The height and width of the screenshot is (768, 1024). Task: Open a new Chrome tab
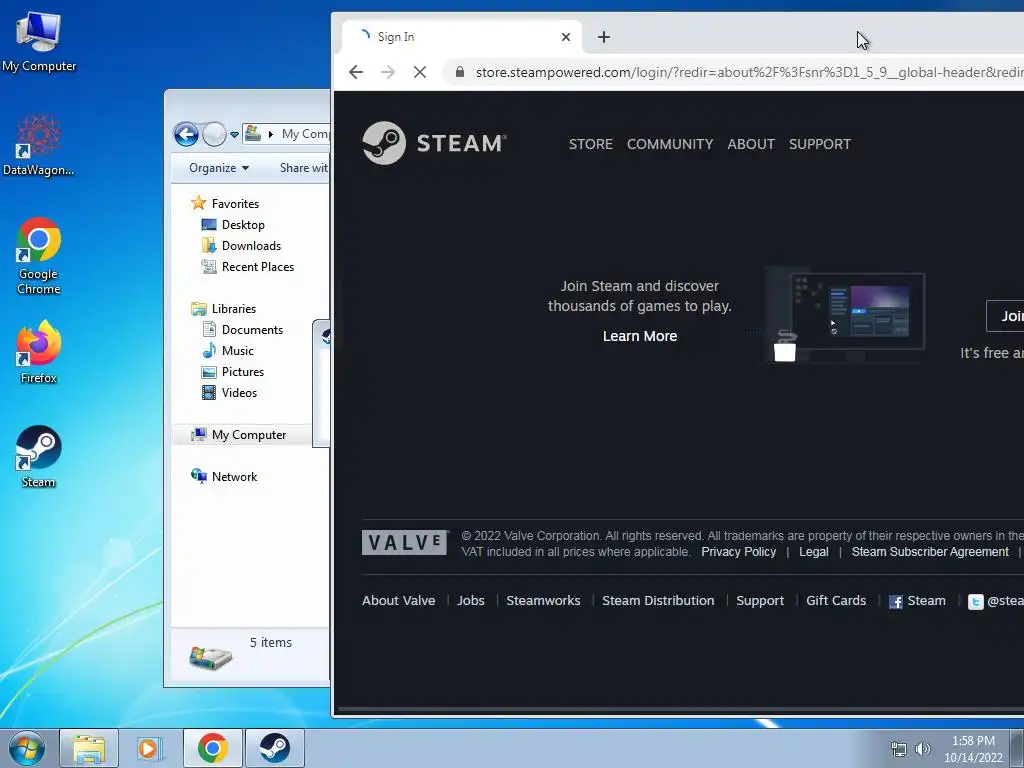pos(604,37)
